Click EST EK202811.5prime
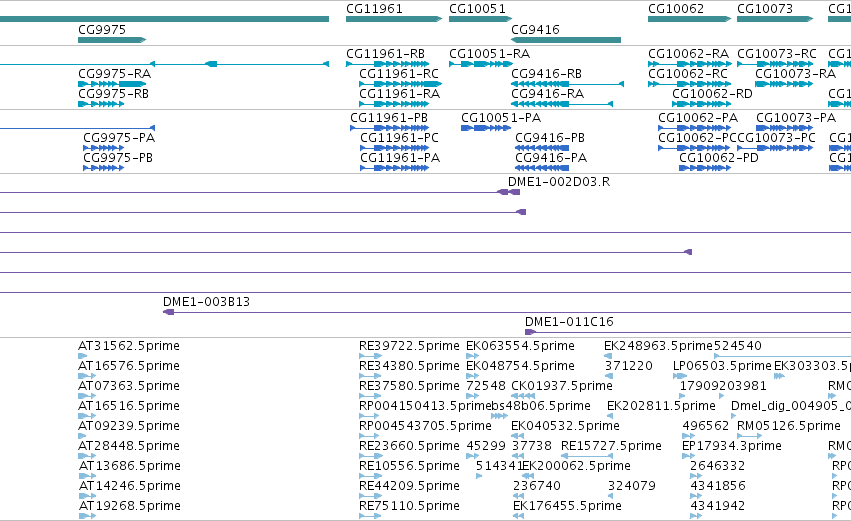Image resolution: width=851 pixels, height=521 pixels. 609,416
